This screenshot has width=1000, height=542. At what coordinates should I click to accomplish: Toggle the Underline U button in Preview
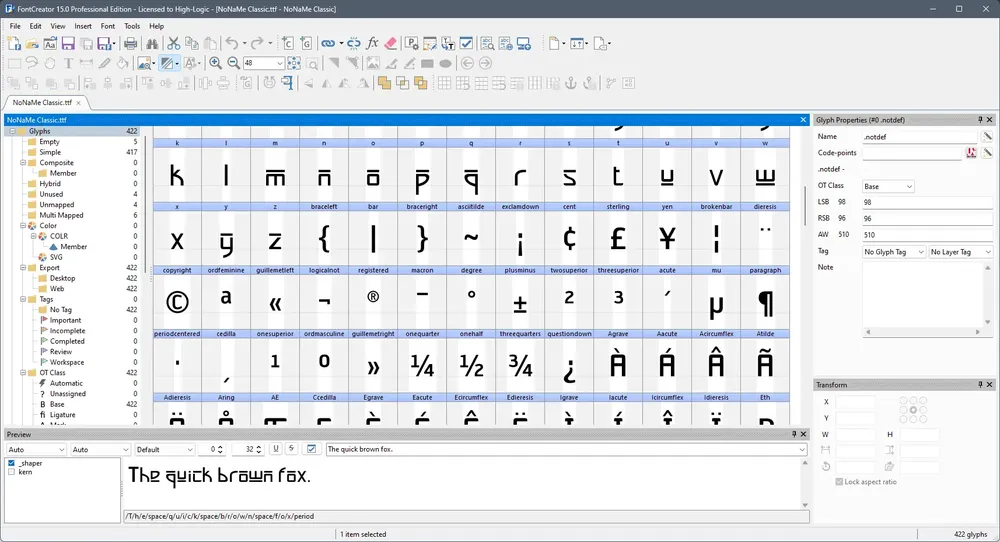(x=276, y=449)
